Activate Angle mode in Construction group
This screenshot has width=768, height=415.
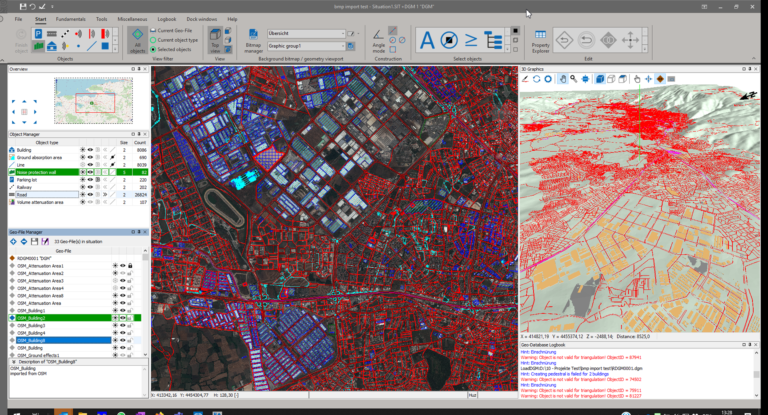coord(378,40)
